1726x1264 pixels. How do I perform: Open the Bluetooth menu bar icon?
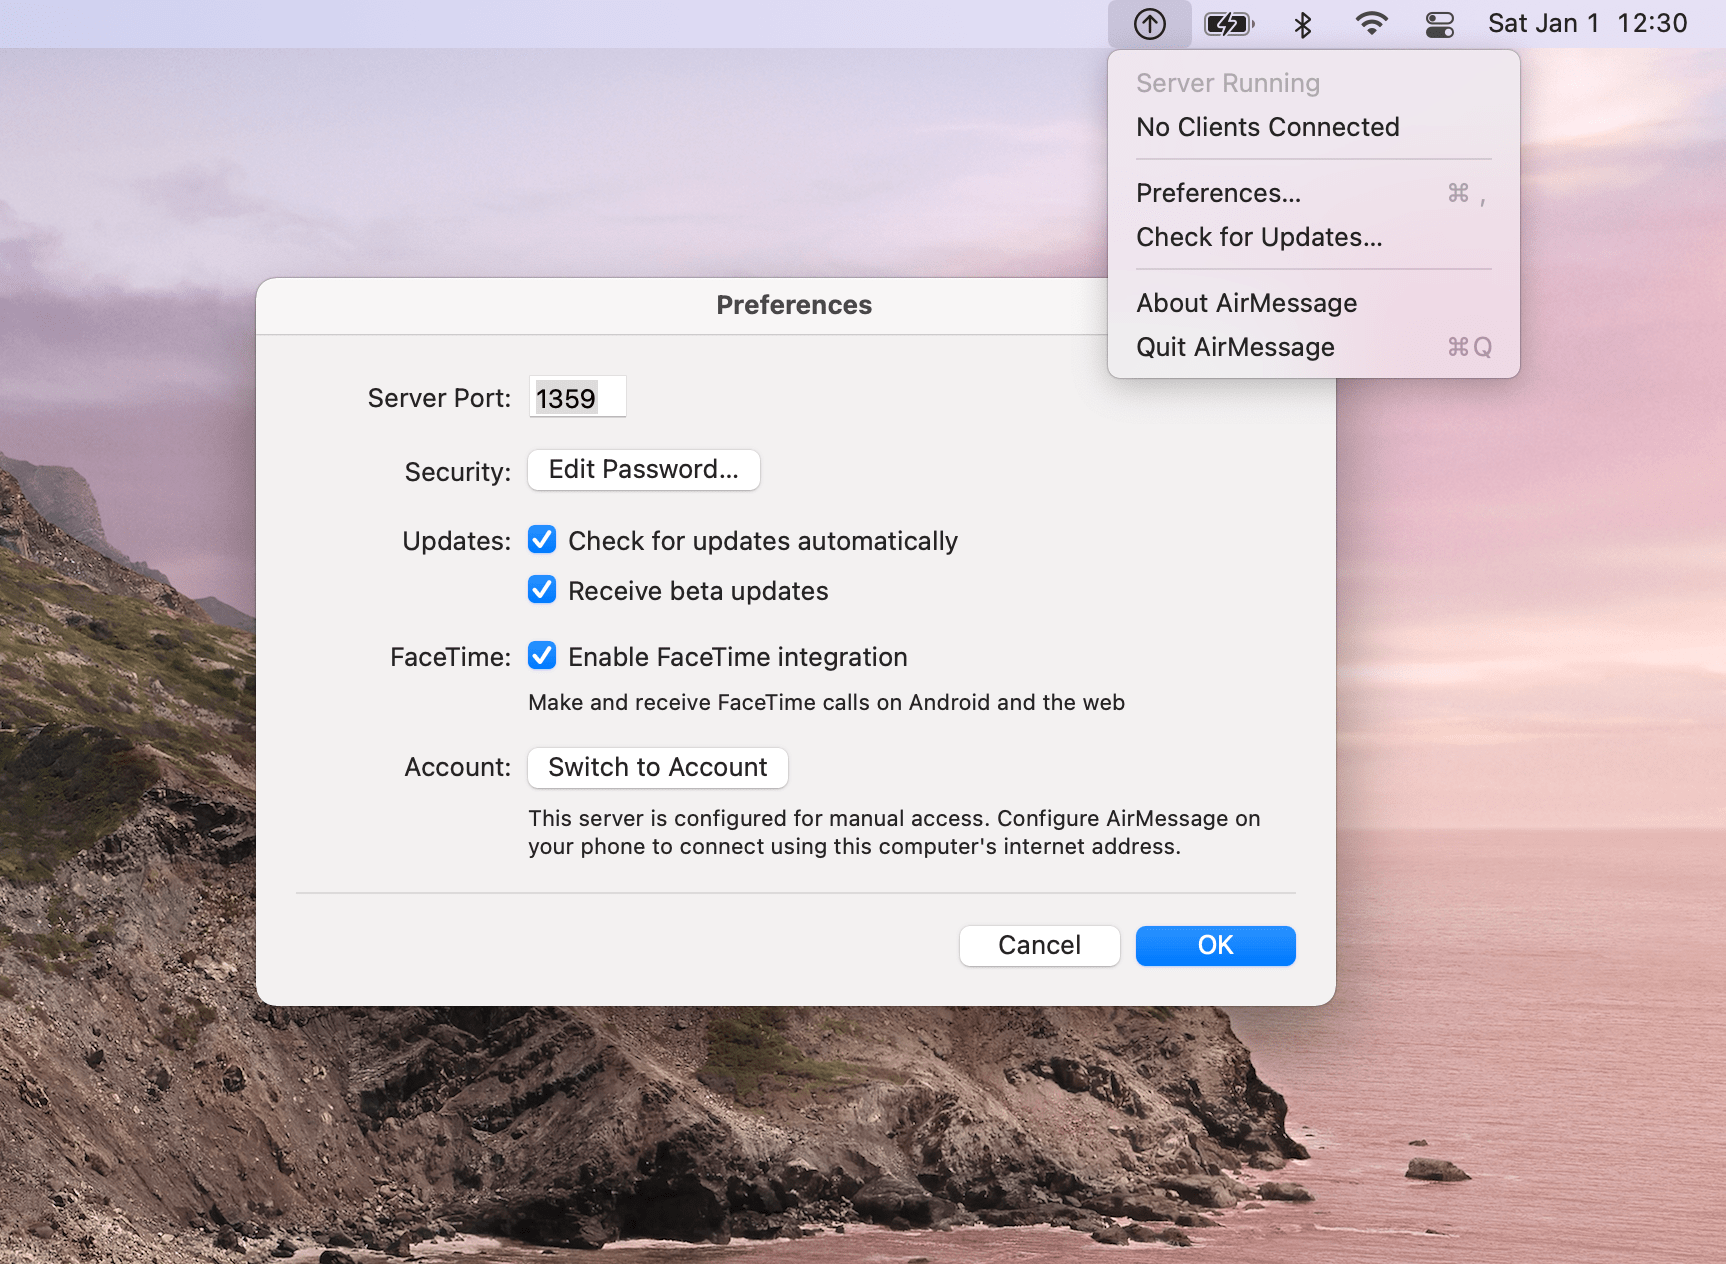(1302, 24)
